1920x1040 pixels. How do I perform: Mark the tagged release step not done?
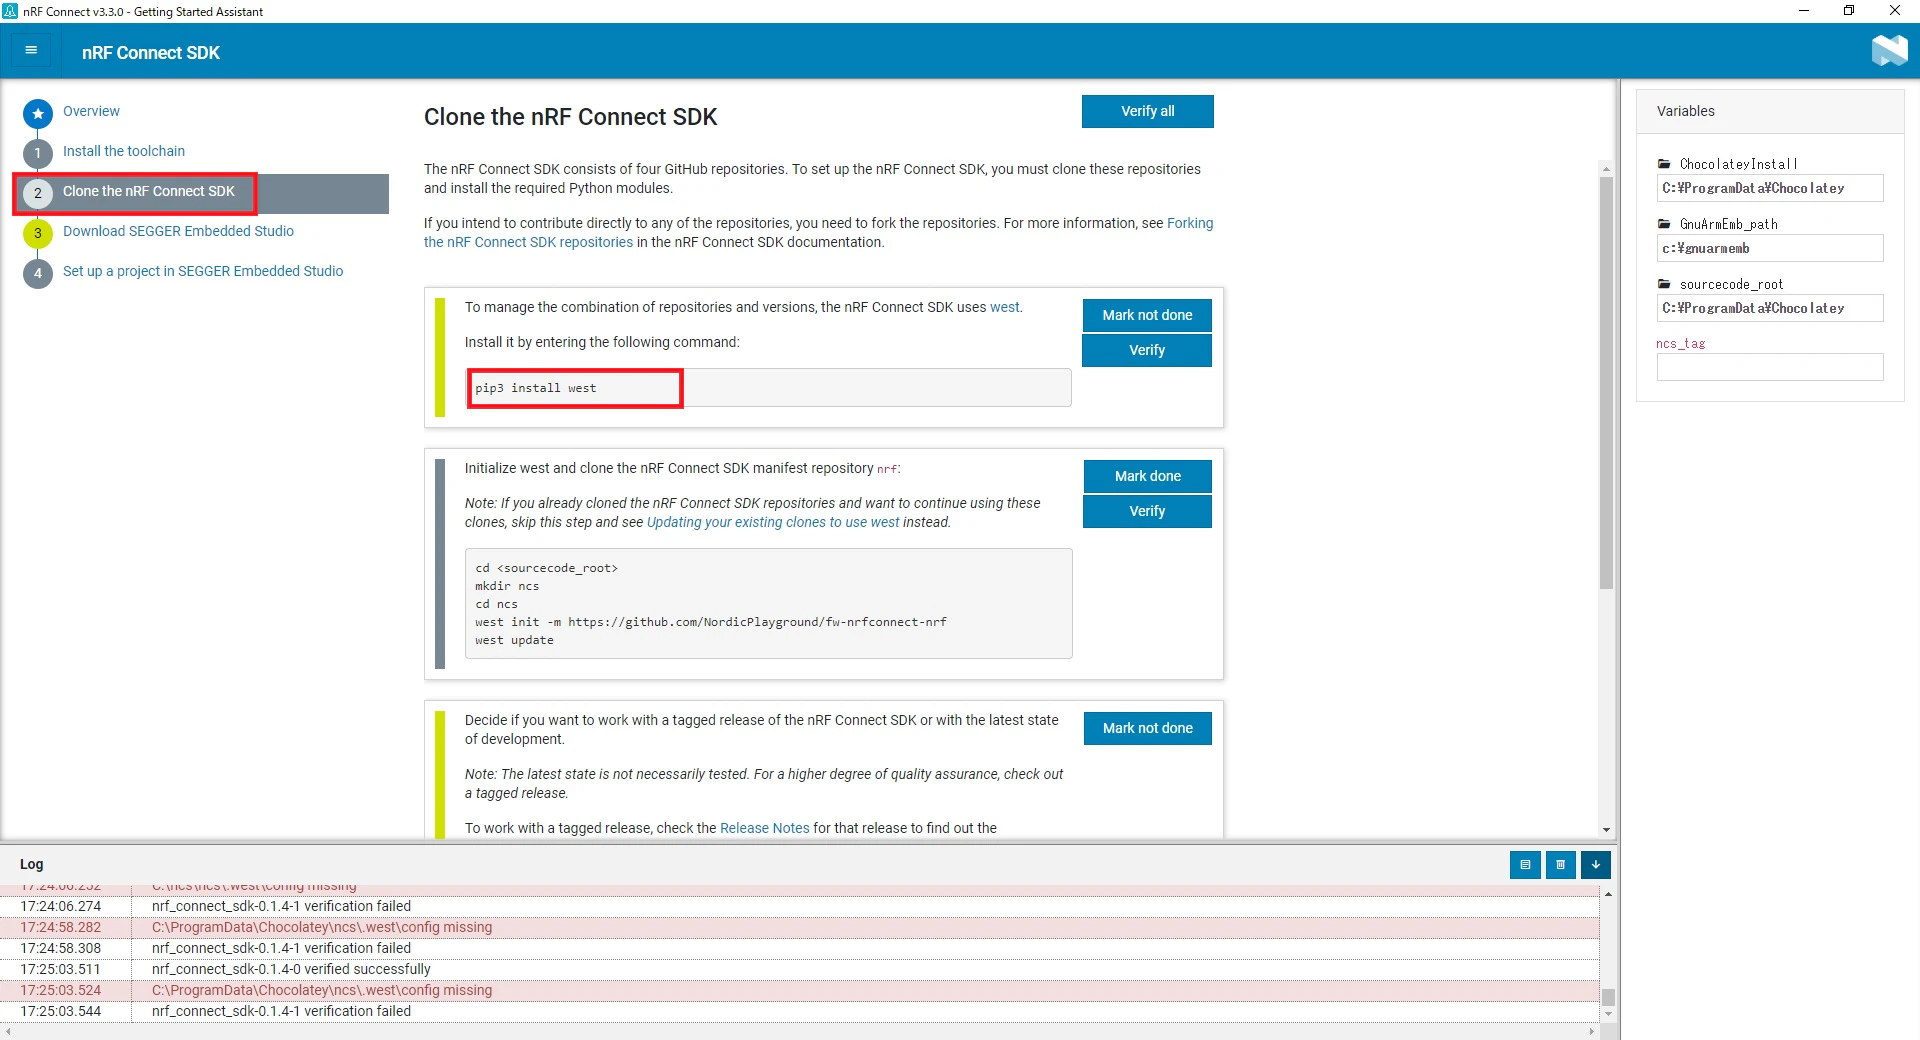pos(1147,728)
